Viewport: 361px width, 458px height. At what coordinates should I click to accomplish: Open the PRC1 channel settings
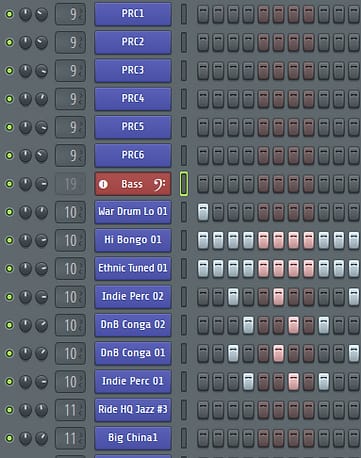[x=133, y=14]
